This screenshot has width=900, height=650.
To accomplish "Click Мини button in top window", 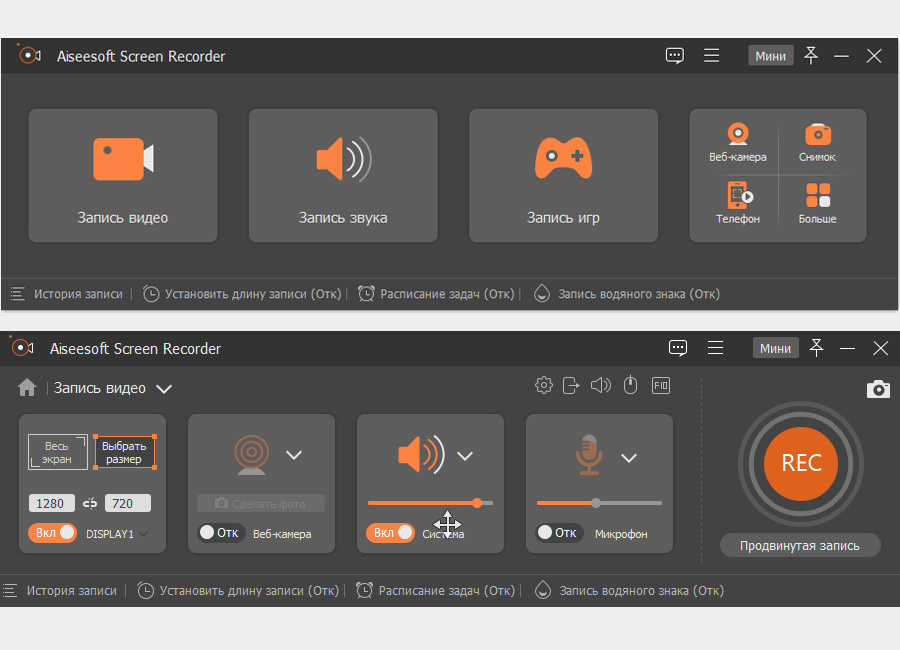I will 771,56.
